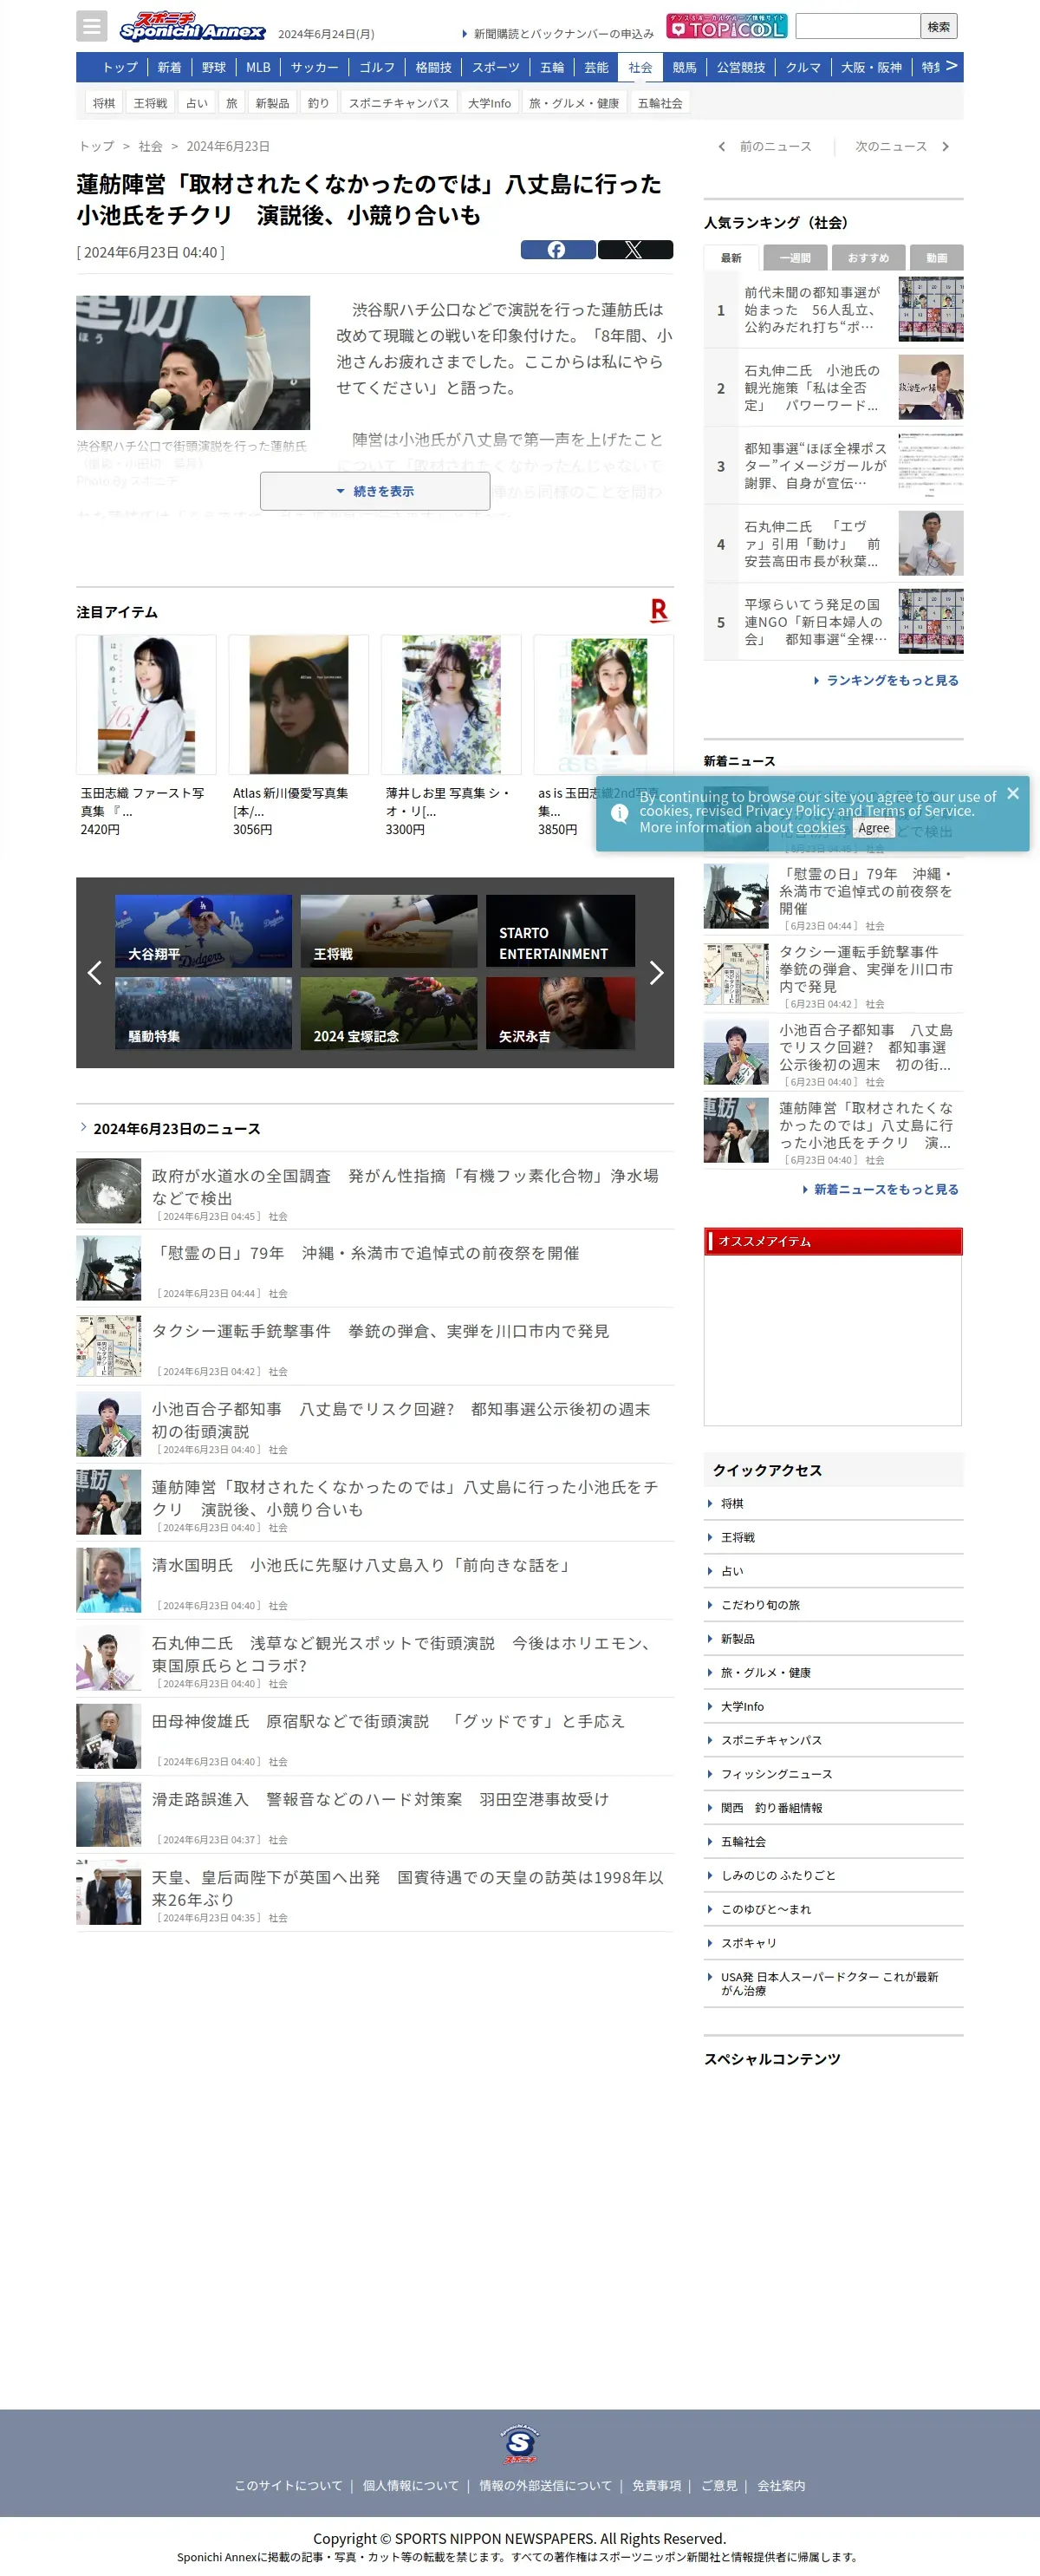Open 王将戦 carousel thumbnail
This screenshot has width=1040, height=2576.
coord(389,931)
